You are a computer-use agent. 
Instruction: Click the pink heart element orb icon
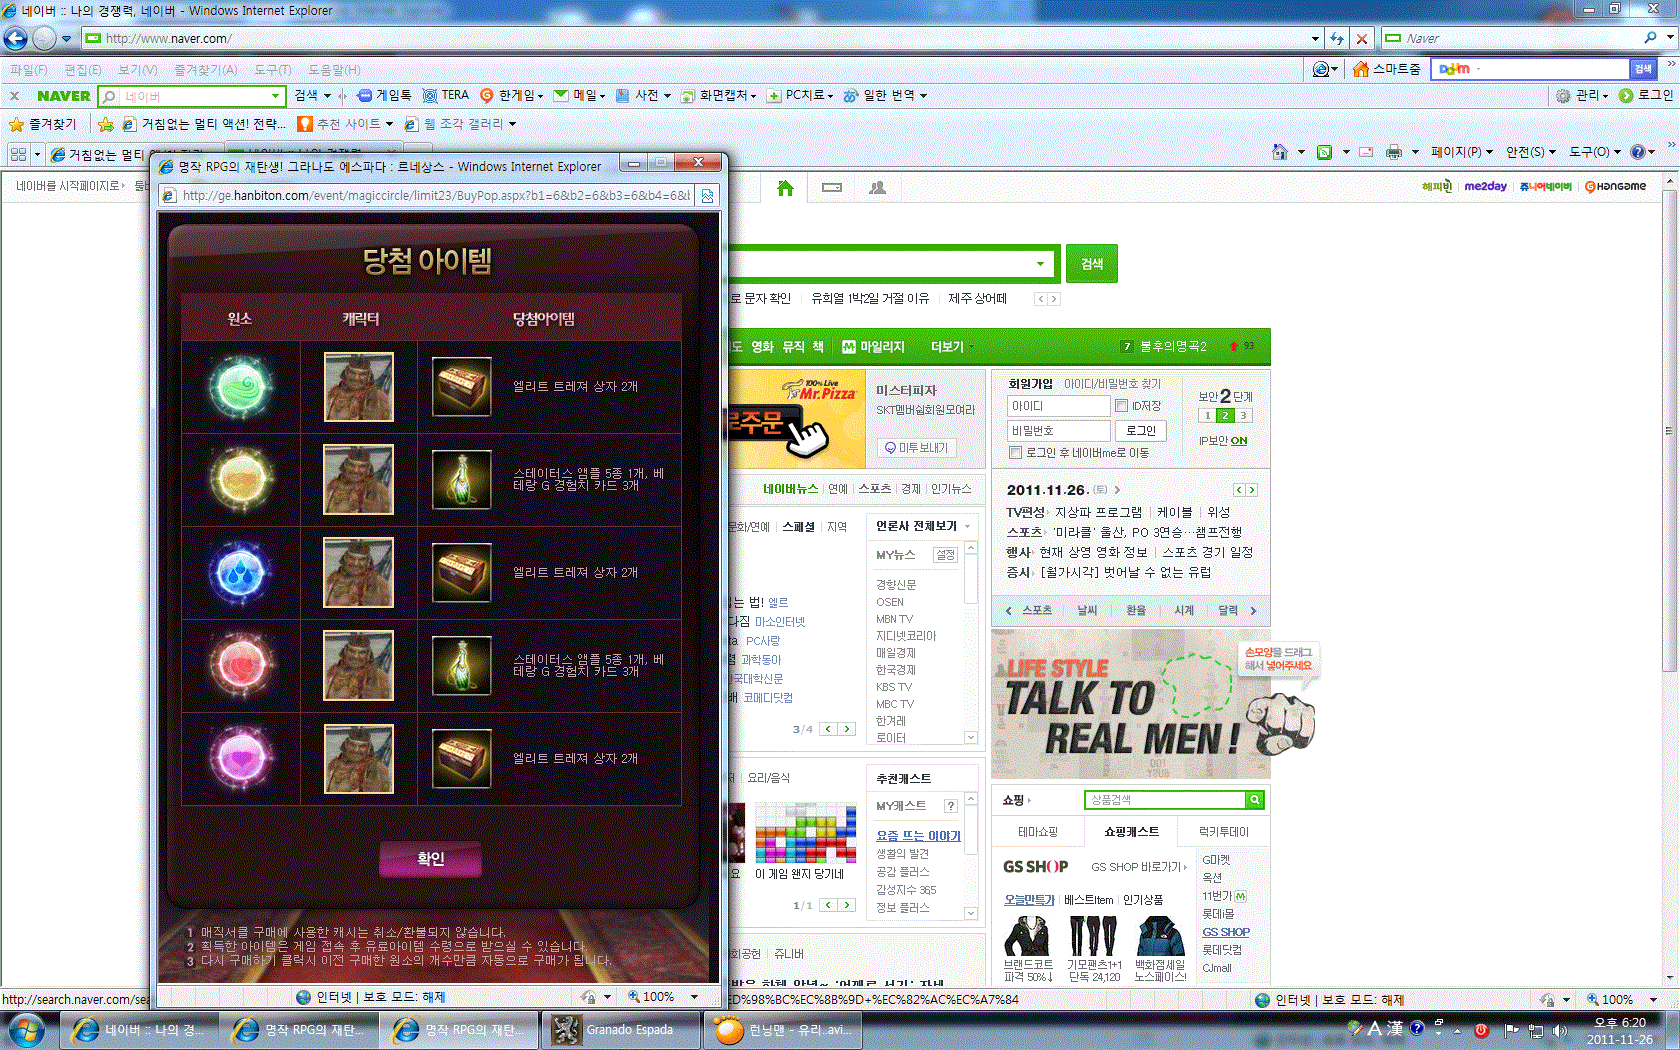pyautogui.click(x=240, y=759)
